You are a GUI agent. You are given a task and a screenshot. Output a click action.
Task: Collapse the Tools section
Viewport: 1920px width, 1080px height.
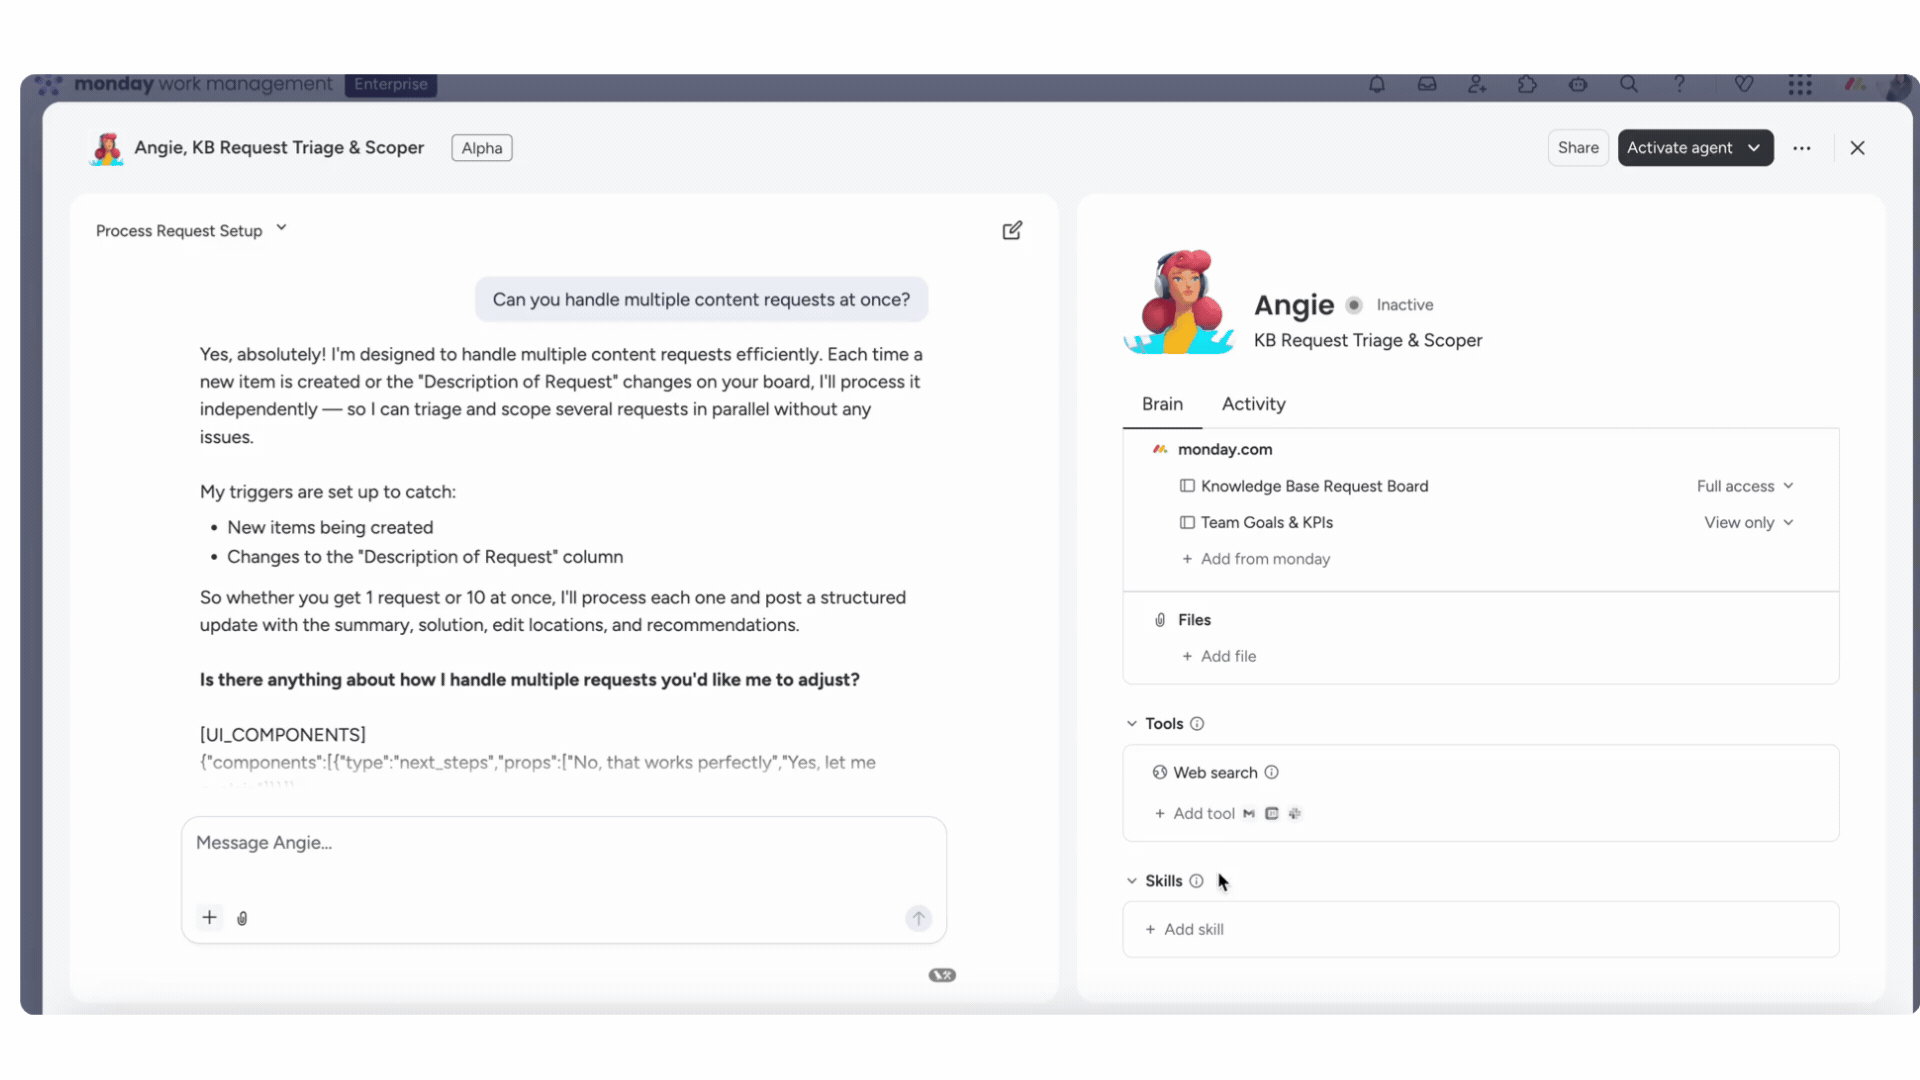[x=1132, y=724]
